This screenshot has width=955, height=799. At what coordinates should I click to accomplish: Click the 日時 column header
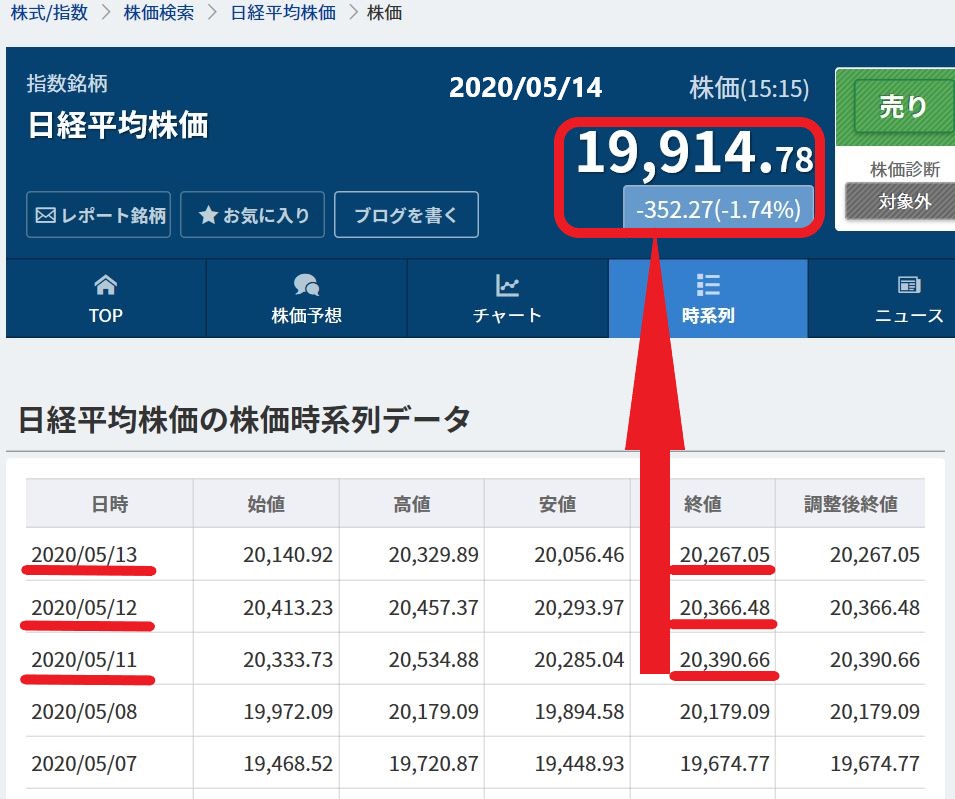[x=110, y=504]
